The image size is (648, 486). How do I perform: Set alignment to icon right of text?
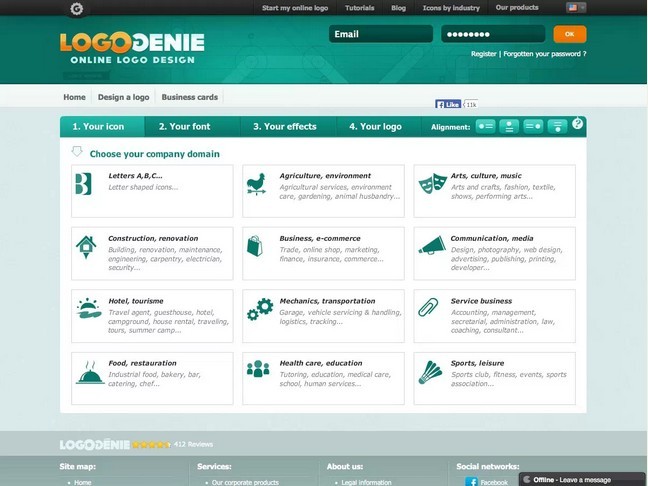tap(533, 127)
